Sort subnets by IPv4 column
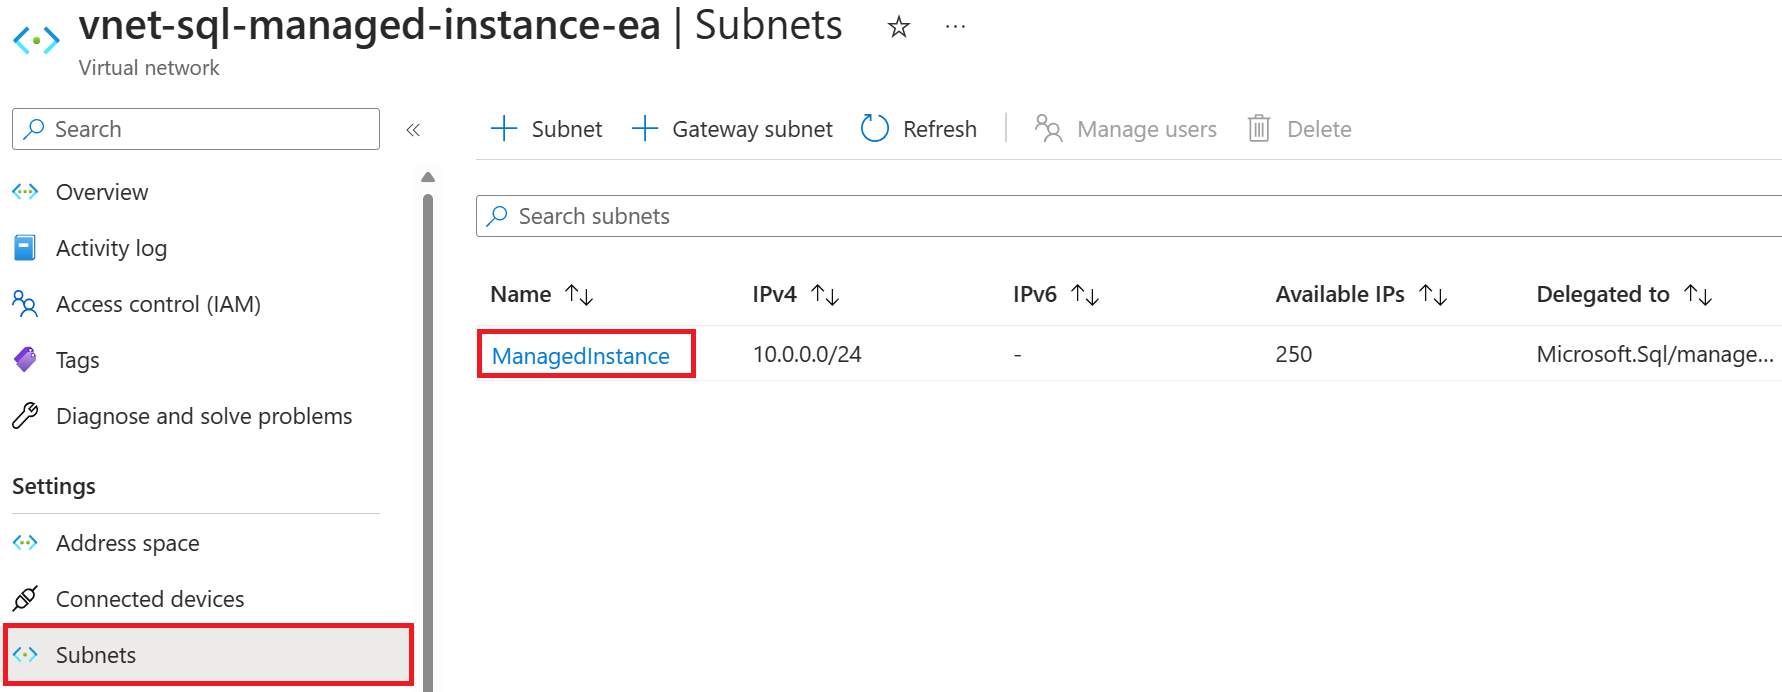The image size is (1782, 692). pyautogui.click(x=825, y=295)
